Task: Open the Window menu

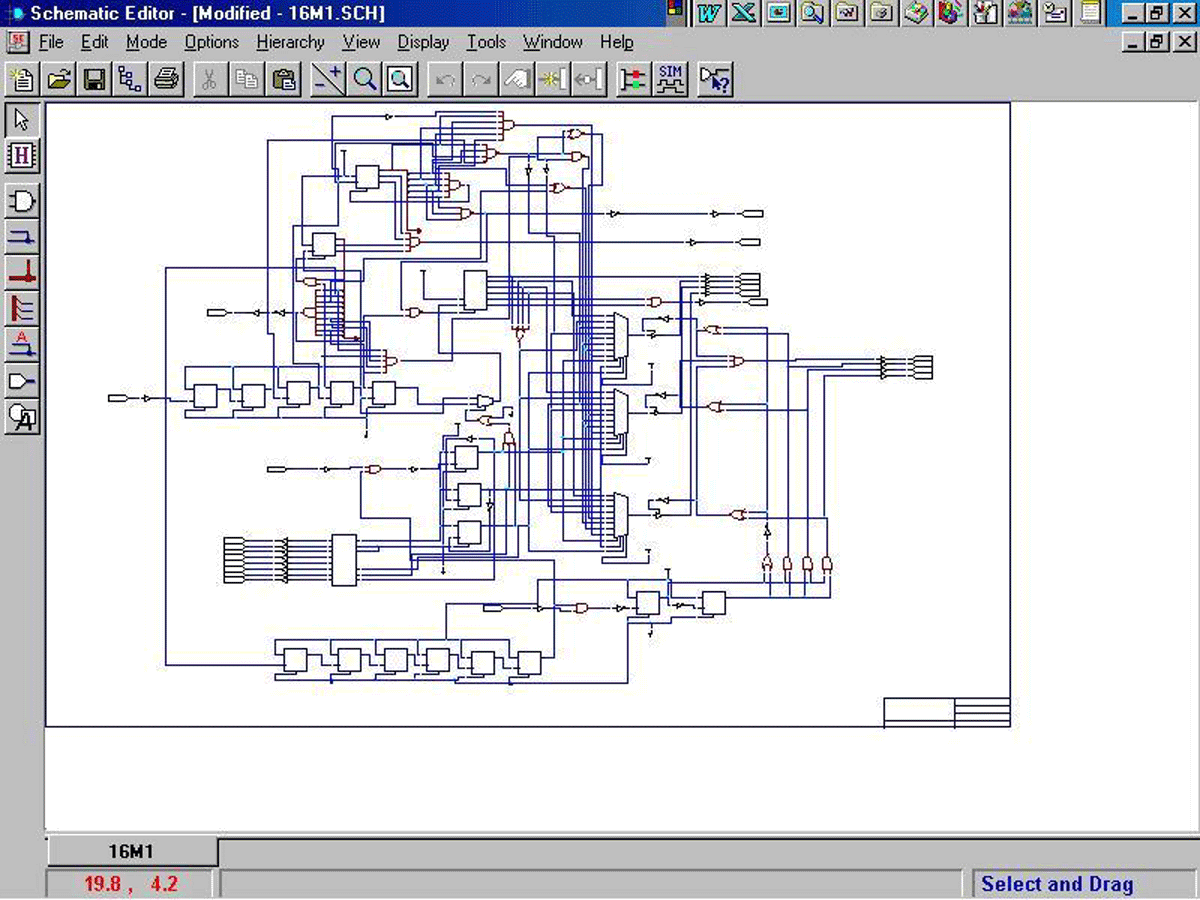Action: tap(553, 42)
